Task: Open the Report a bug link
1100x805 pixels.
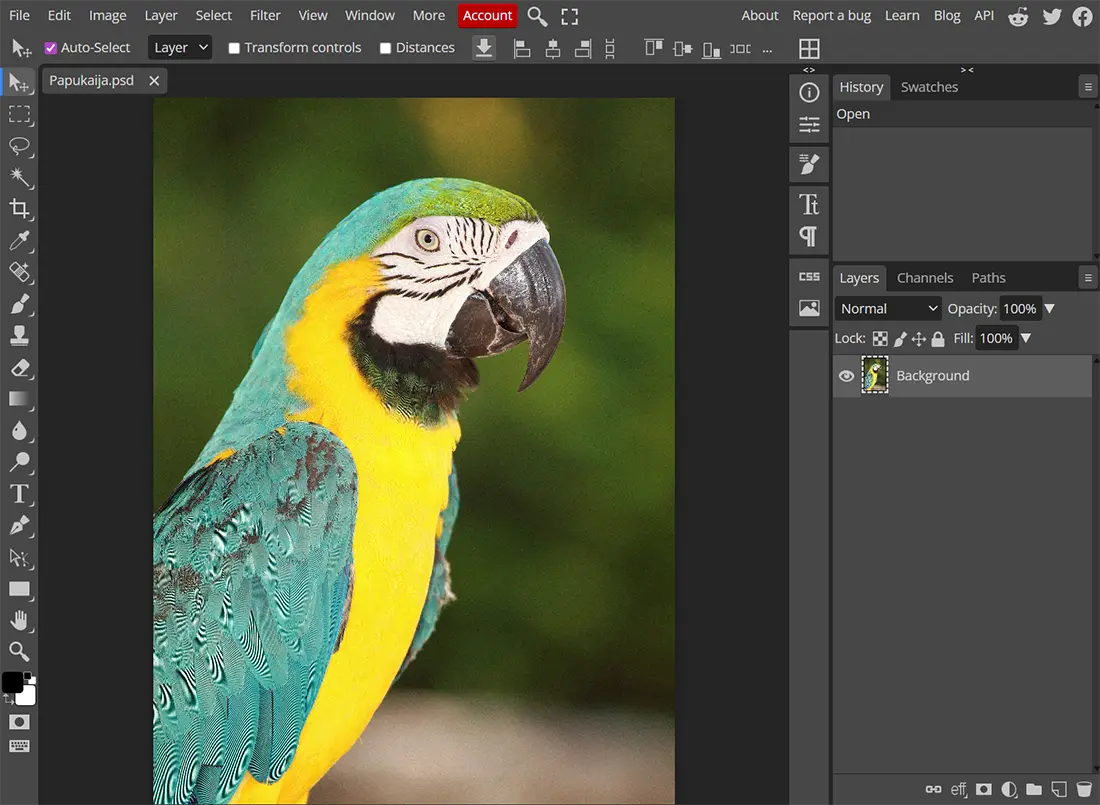Action: 831,15
